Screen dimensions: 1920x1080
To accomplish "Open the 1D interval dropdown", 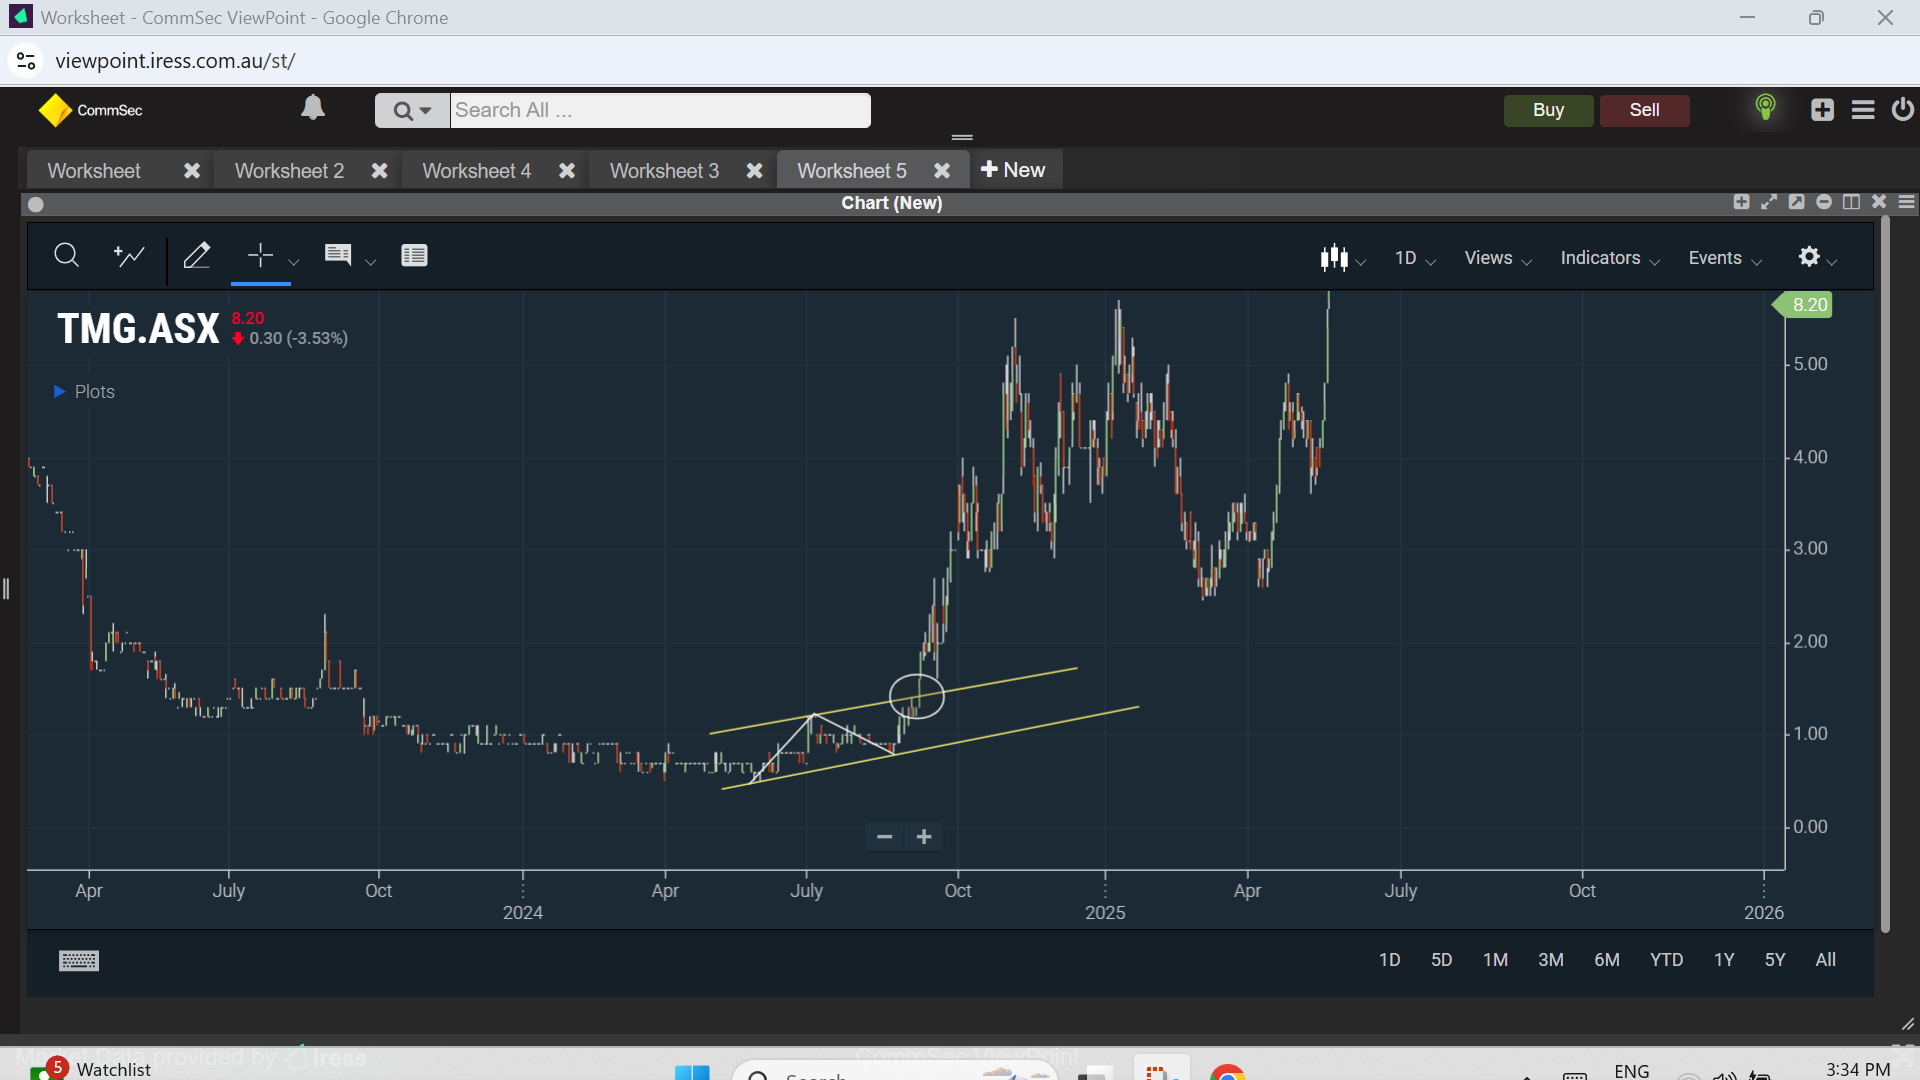I will click(1415, 258).
